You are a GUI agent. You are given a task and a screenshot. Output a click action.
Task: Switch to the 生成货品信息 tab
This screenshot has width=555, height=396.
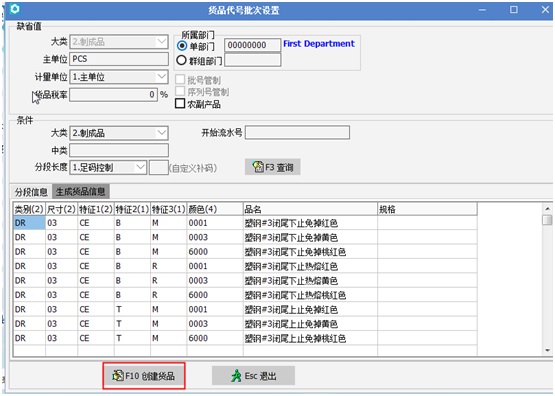click(81, 191)
